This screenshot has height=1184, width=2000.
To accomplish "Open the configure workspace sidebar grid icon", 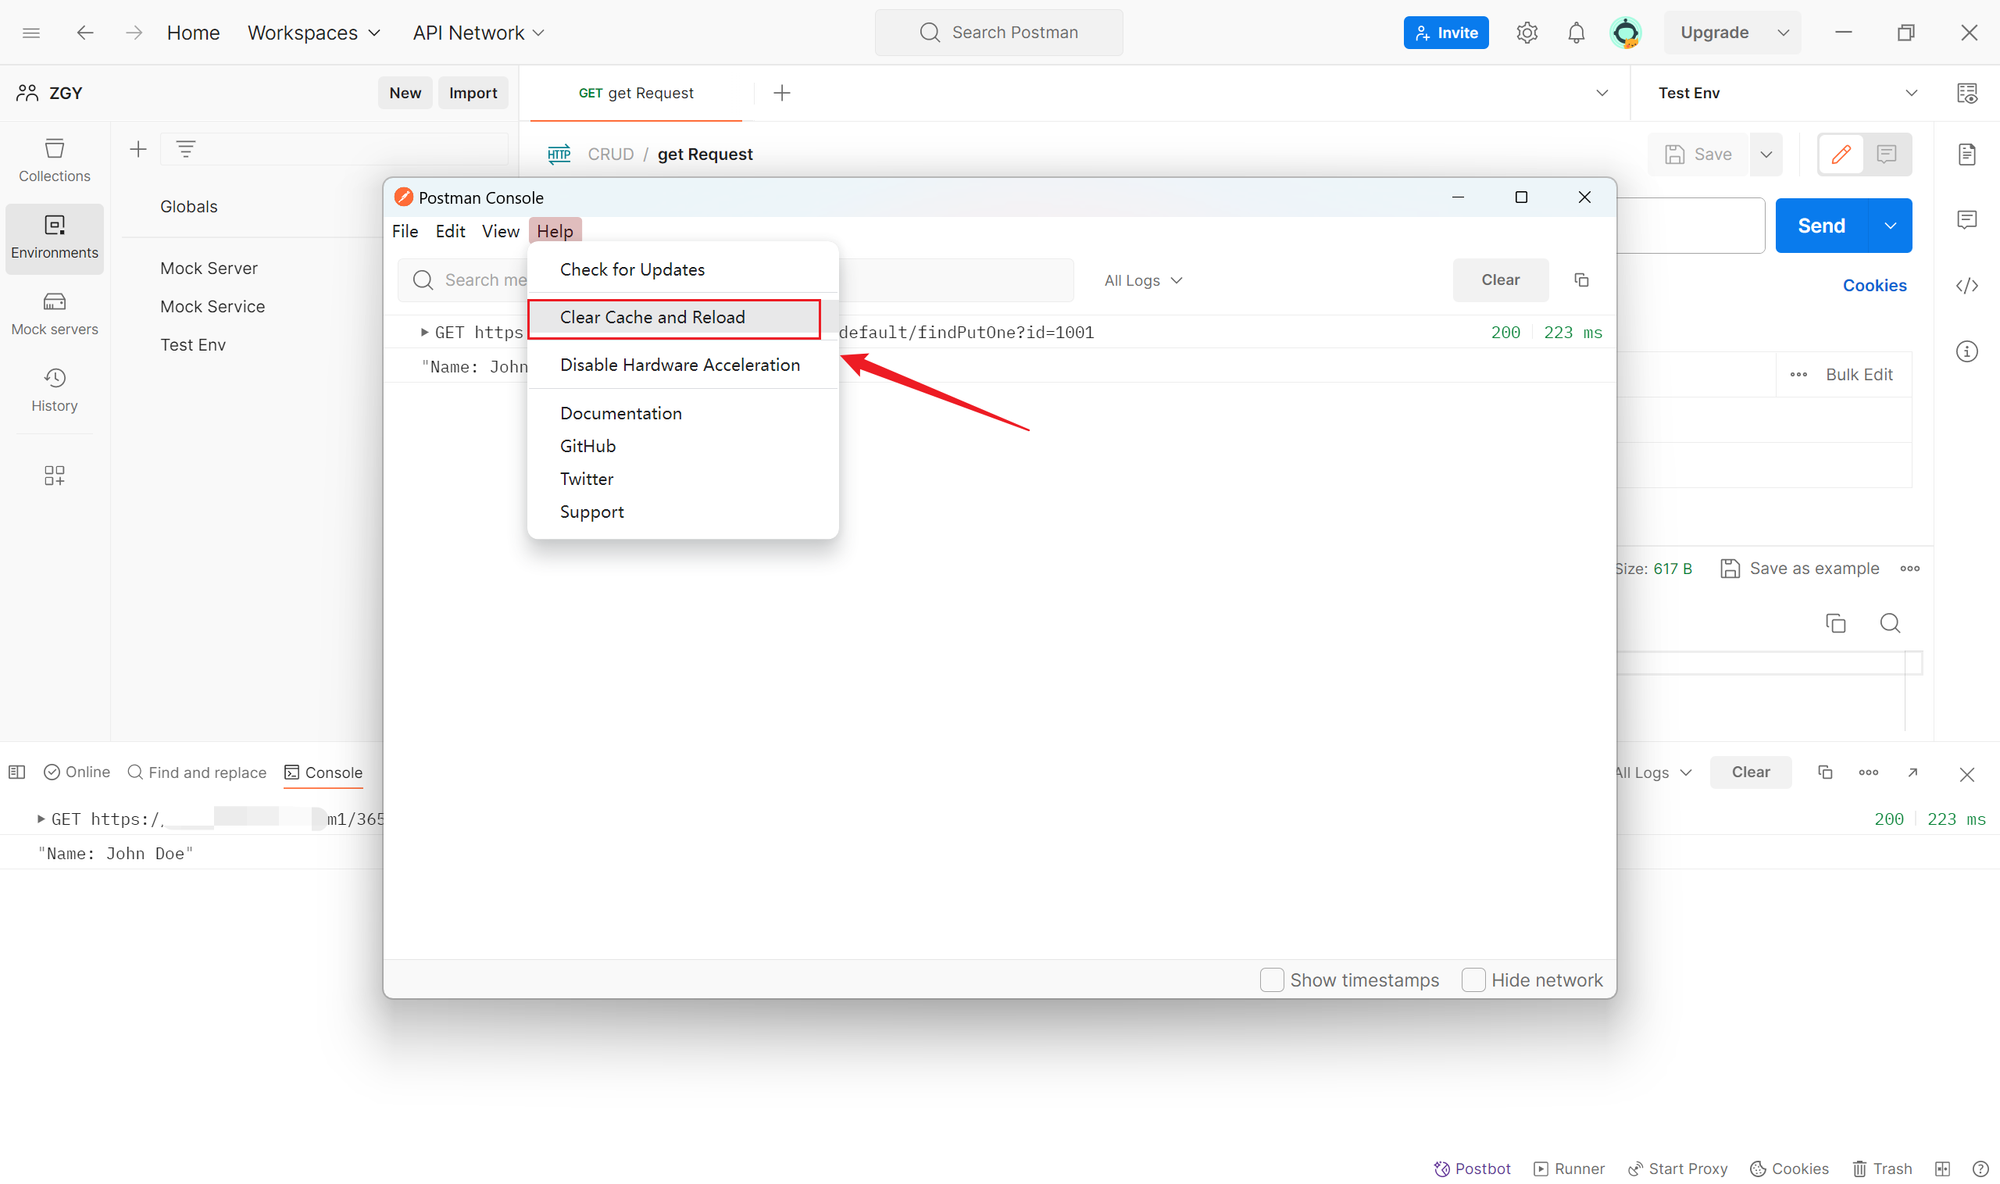I will [54, 475].
